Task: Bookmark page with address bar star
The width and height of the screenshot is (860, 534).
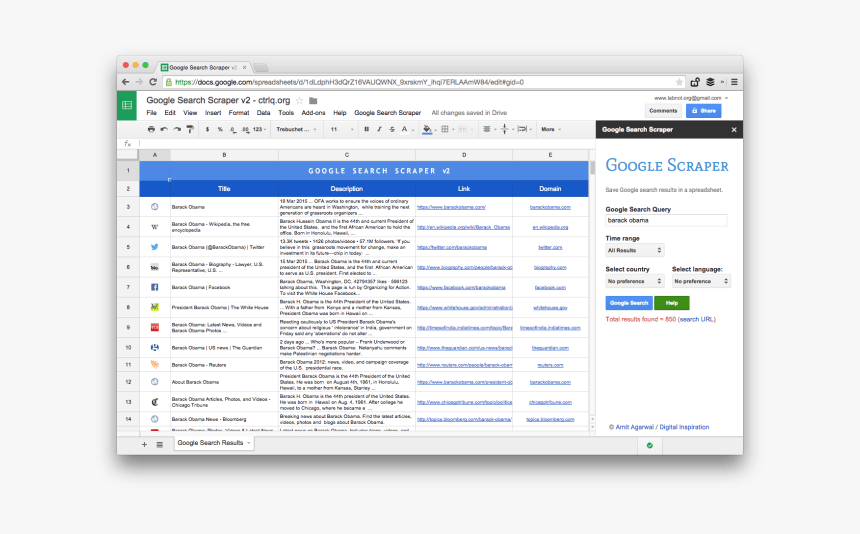Action: click(679, 82)
